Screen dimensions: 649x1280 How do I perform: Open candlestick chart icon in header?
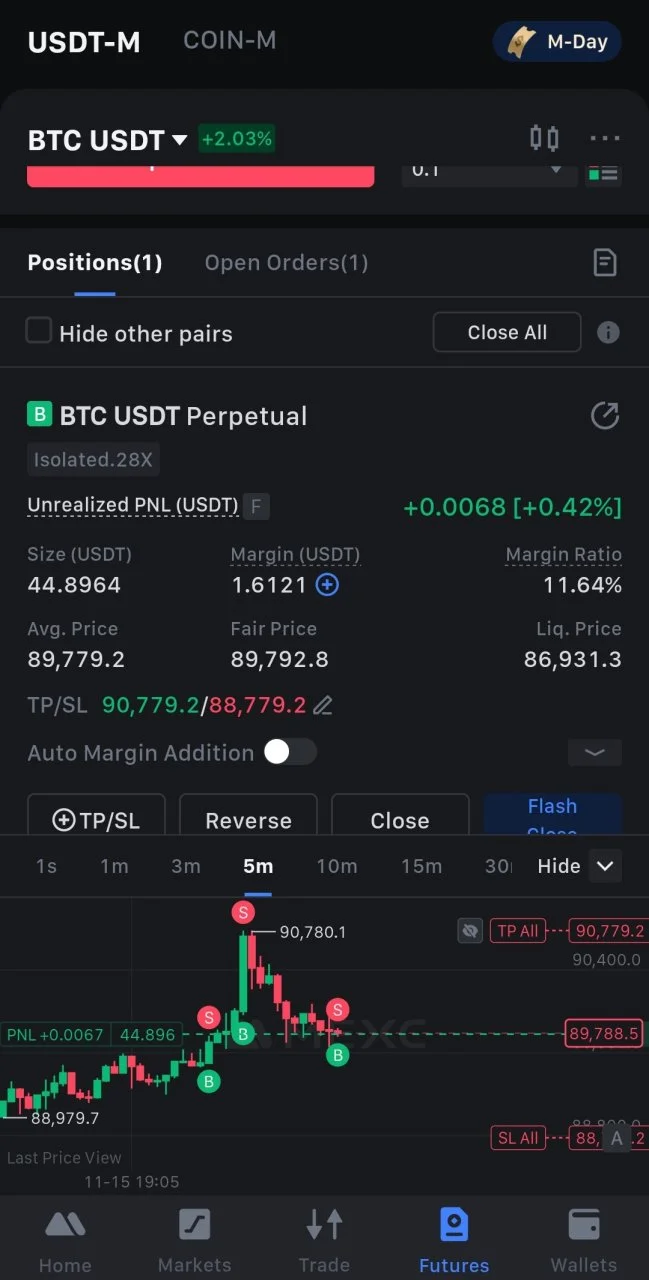click(544, 138)
